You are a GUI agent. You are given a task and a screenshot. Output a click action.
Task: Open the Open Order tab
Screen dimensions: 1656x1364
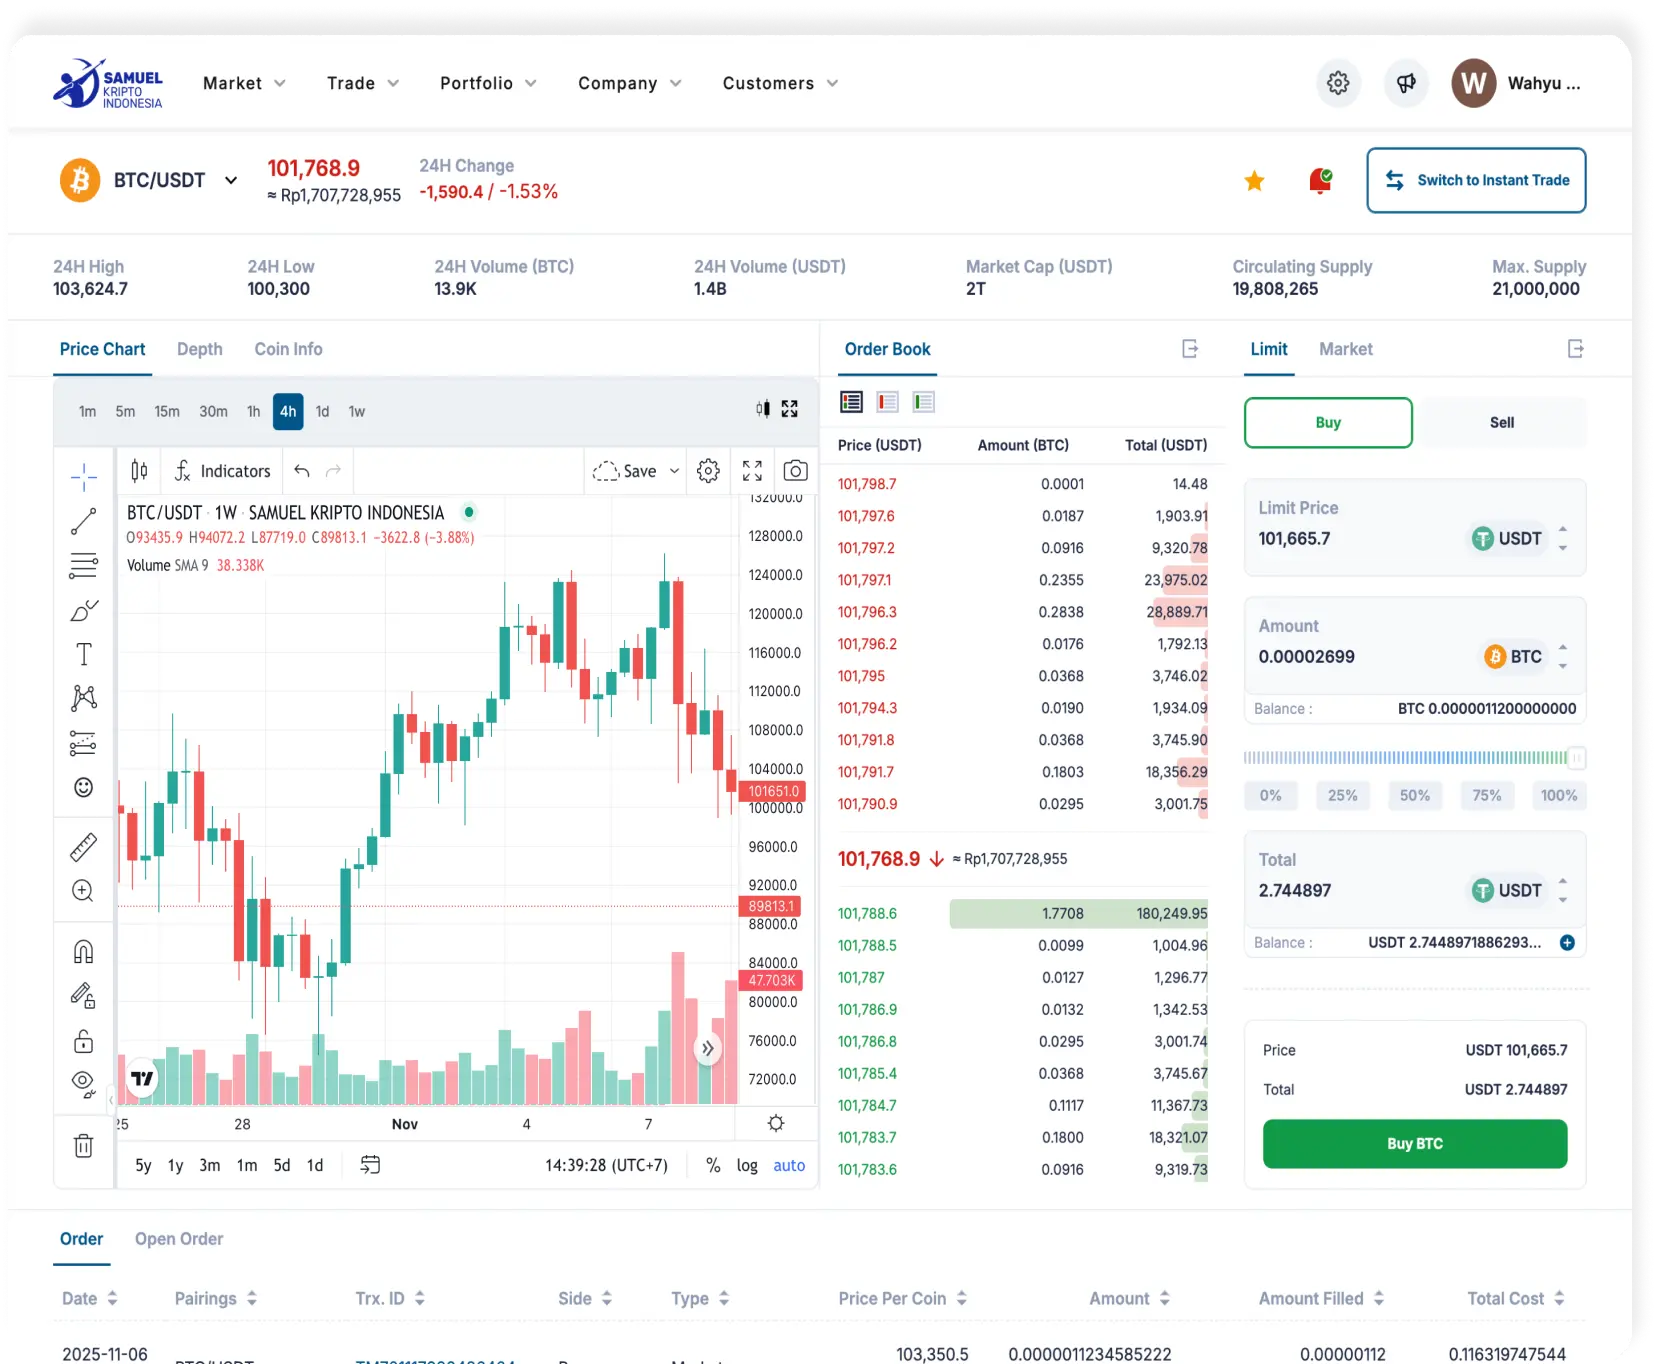179,1239
